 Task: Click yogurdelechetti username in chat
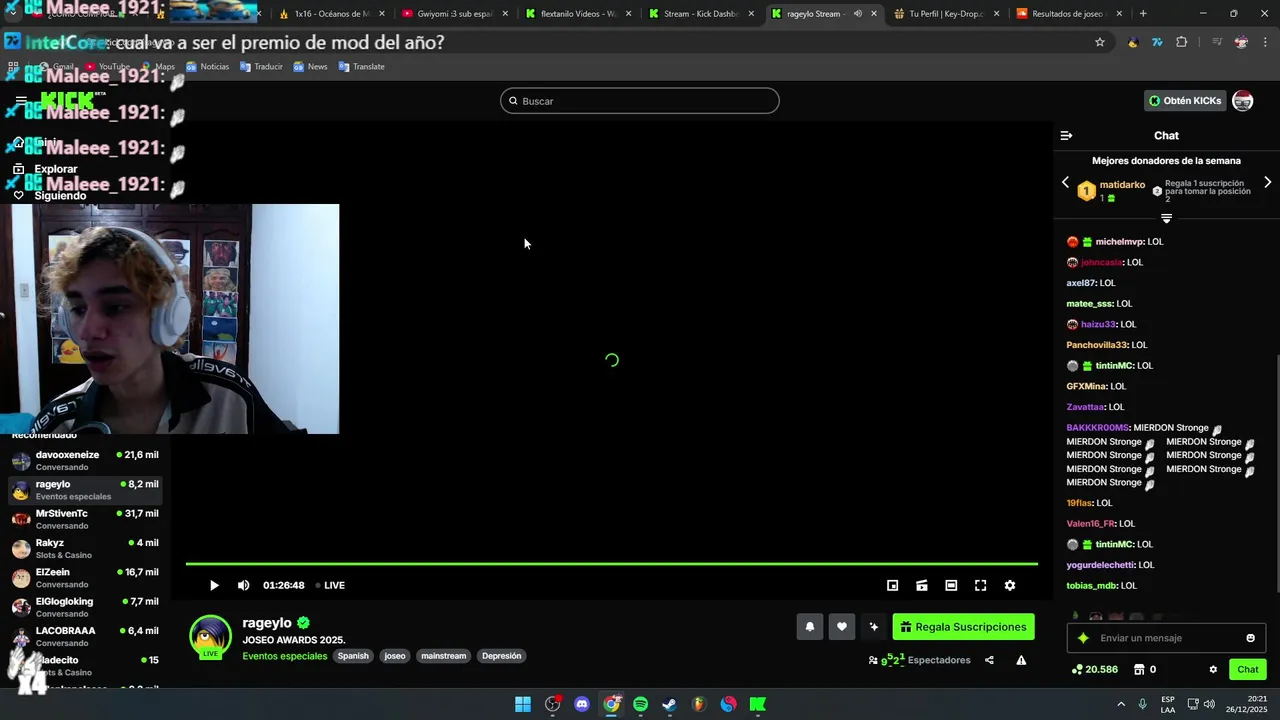(1100, 565)
